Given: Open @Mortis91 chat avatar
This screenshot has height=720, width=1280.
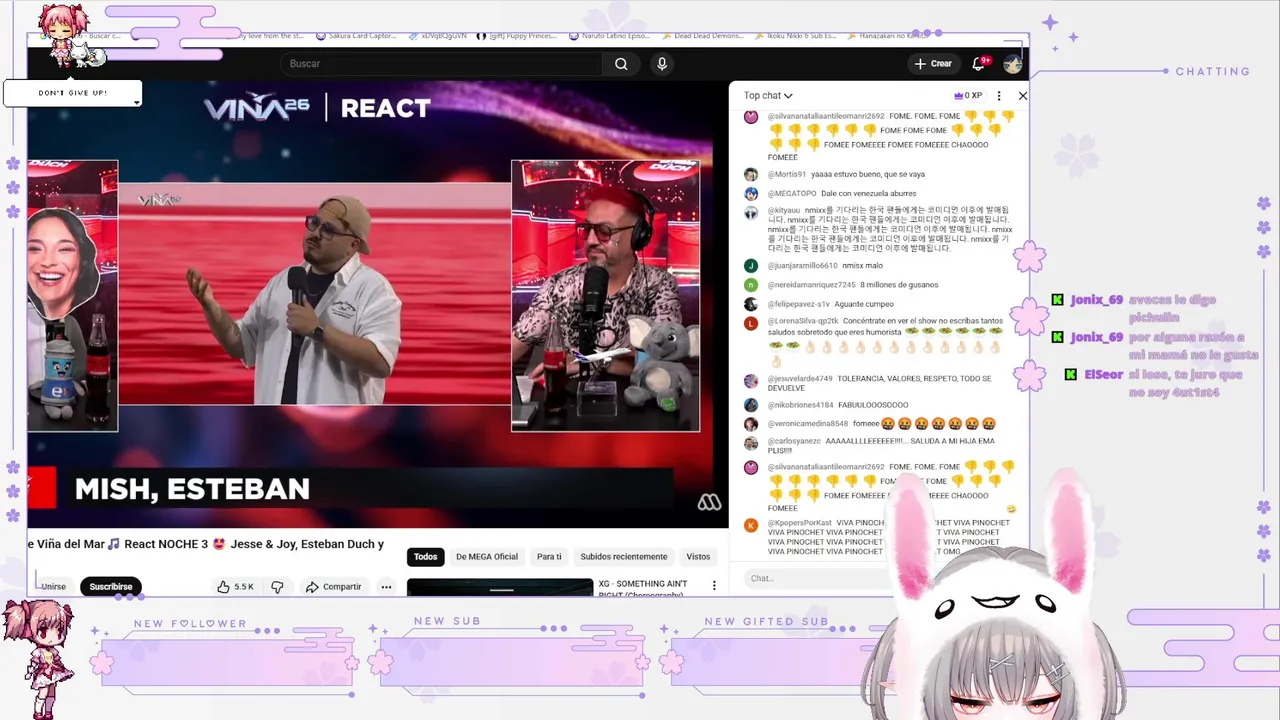Looking at the screenshot, I should pyautogui.click(x=751, y=174).
